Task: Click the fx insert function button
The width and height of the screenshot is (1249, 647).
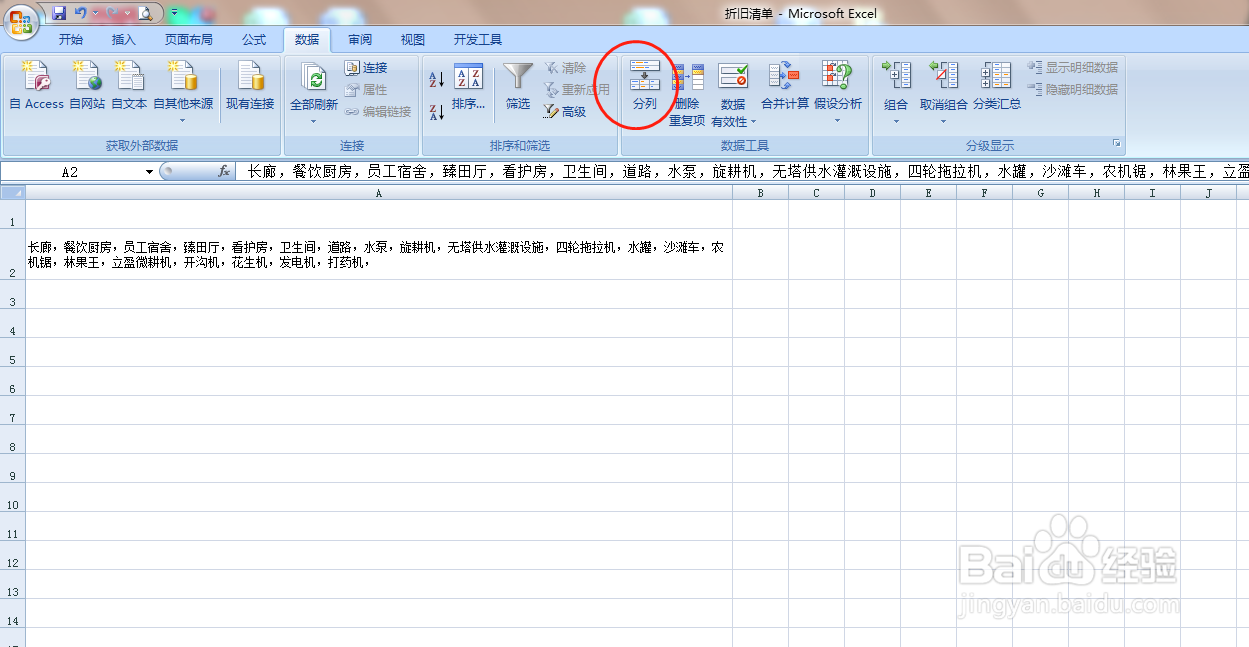Action: pyautogui.click(x=224, y=172)
